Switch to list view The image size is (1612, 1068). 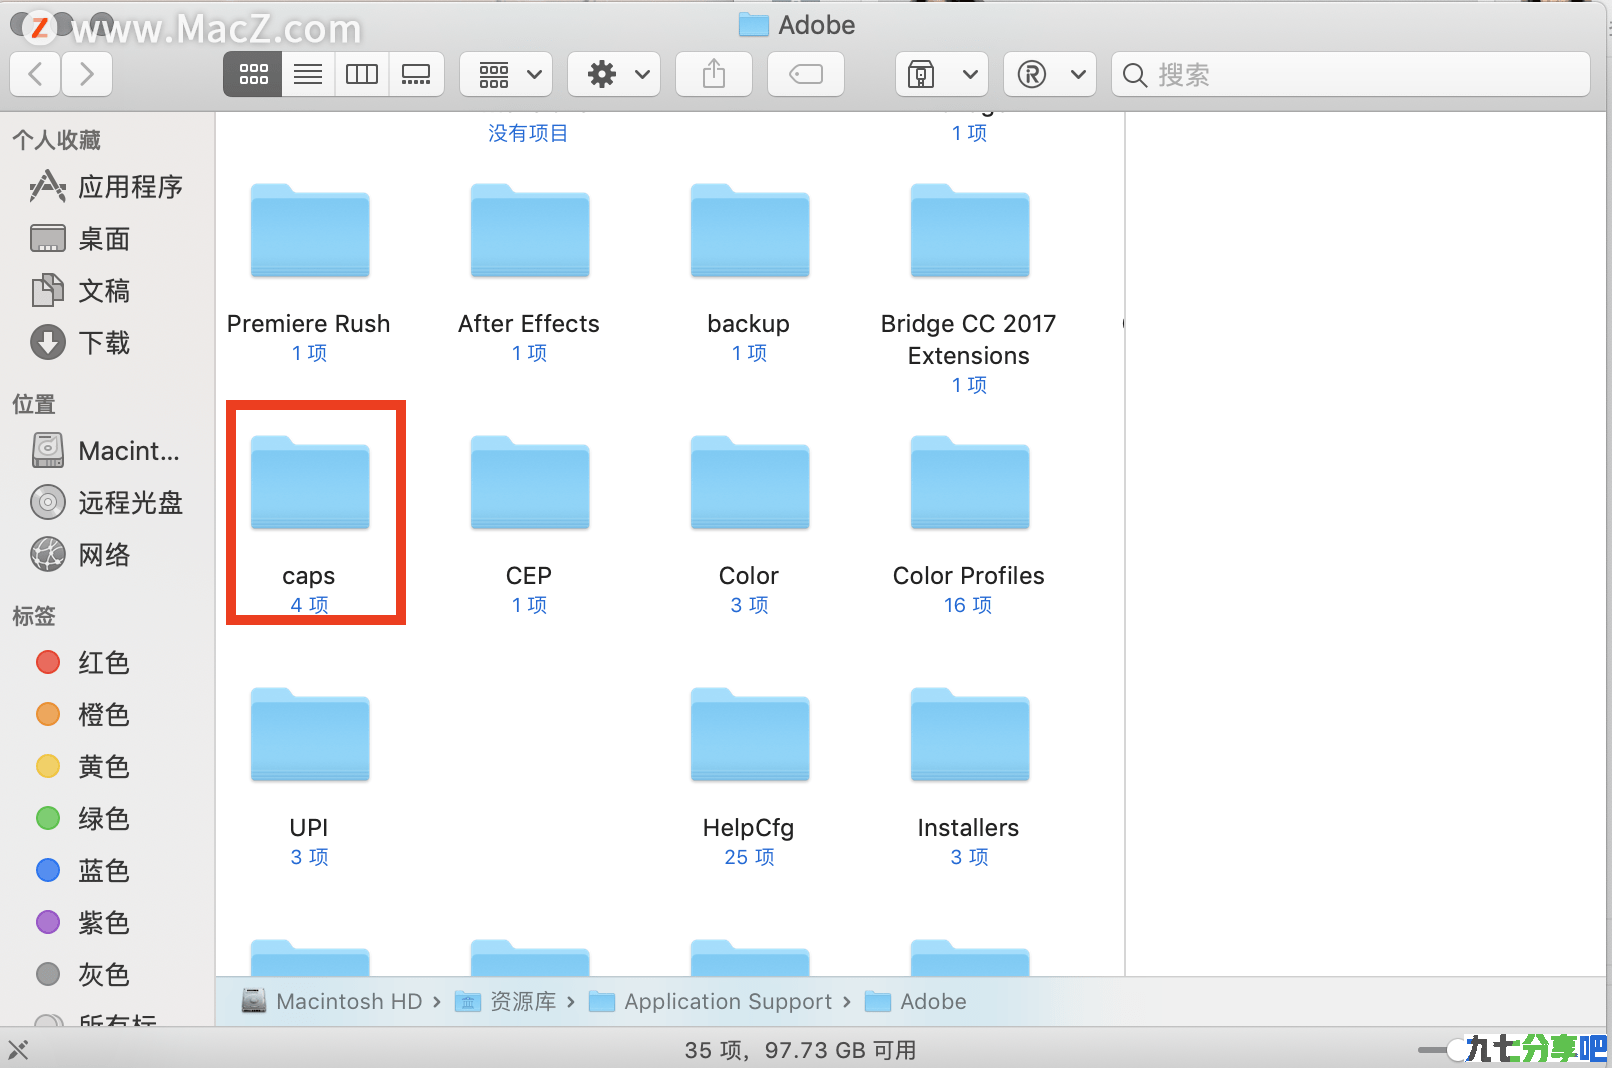[x=308, y=74]
